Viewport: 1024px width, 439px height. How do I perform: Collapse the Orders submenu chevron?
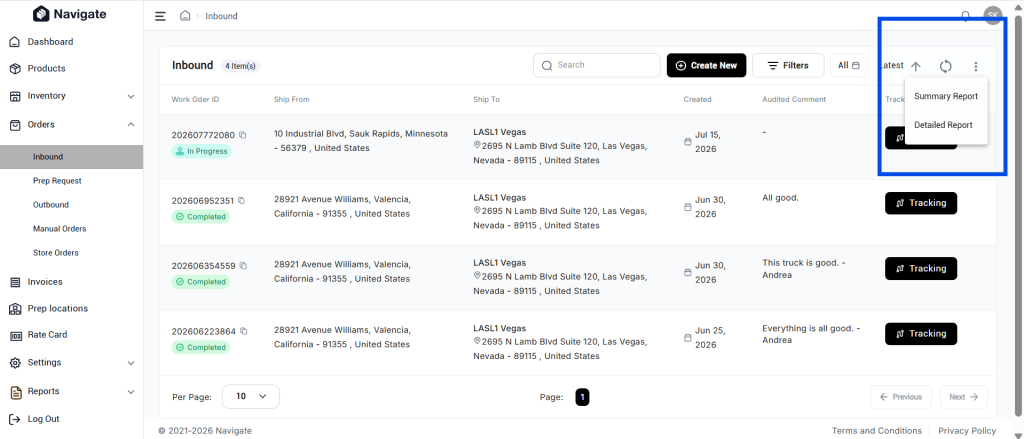(131, 125)
